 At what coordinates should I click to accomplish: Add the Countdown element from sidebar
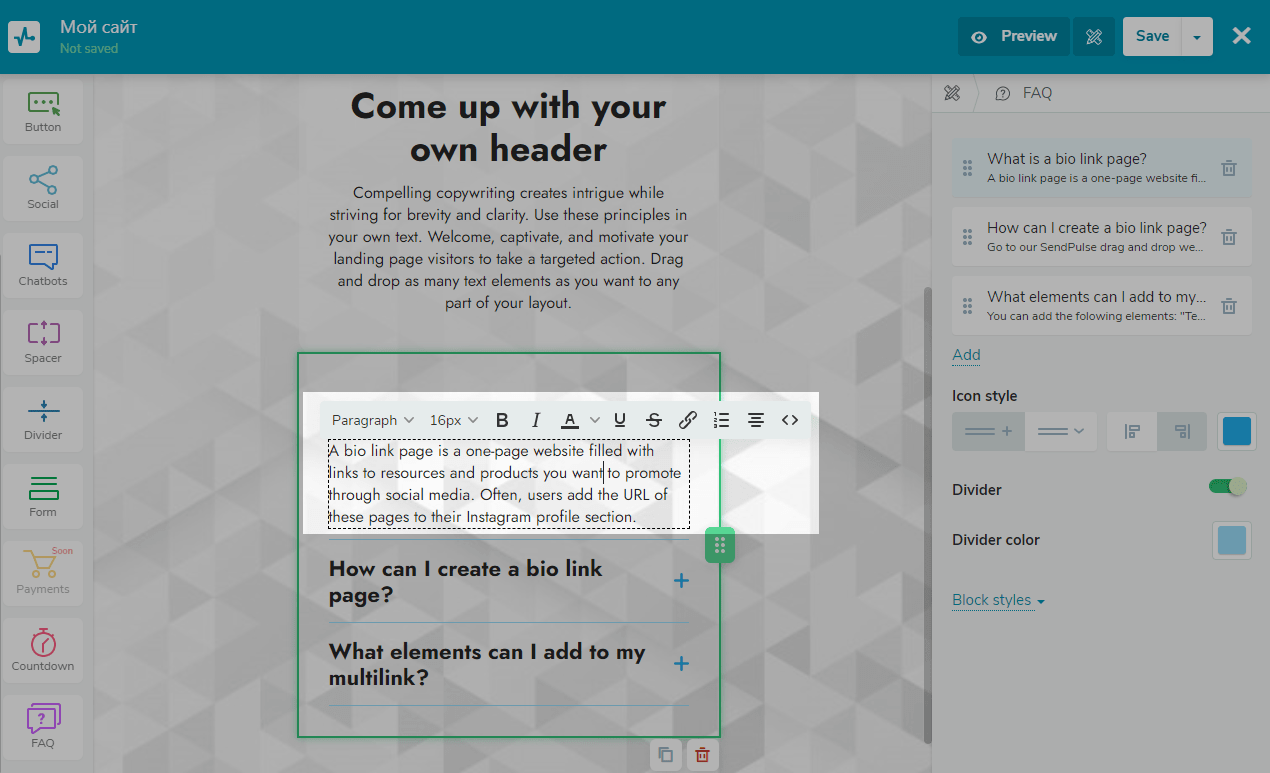click(43, 649)
